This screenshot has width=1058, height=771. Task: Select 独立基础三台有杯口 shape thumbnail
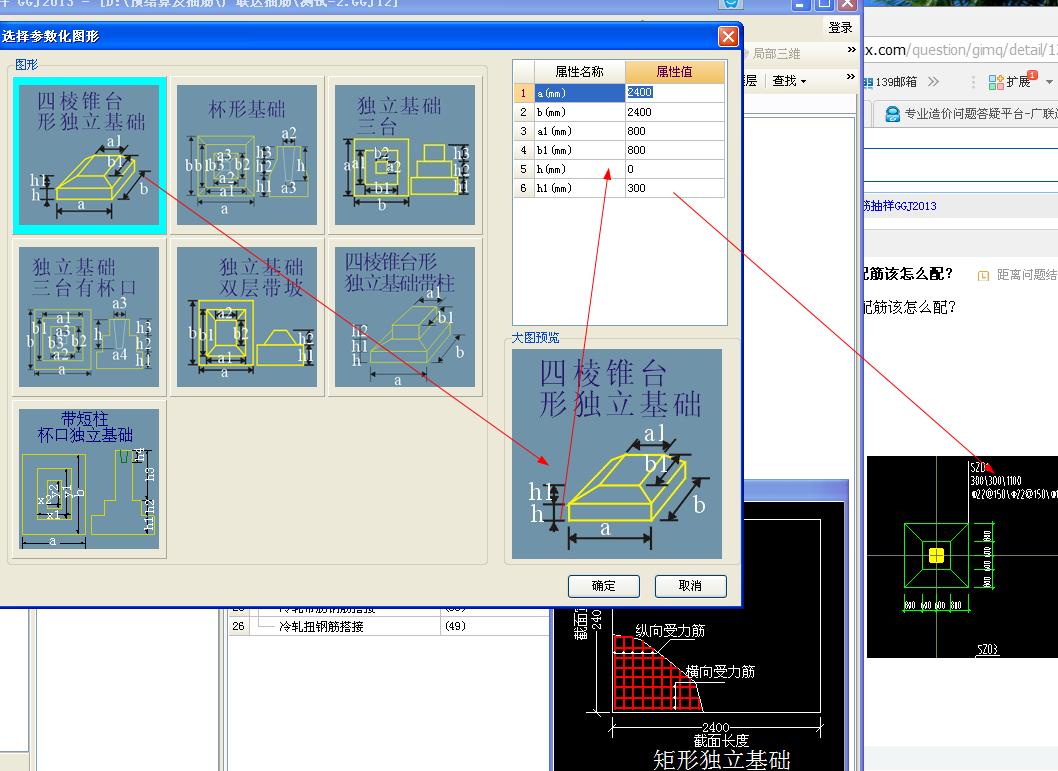tap(89, 316)
